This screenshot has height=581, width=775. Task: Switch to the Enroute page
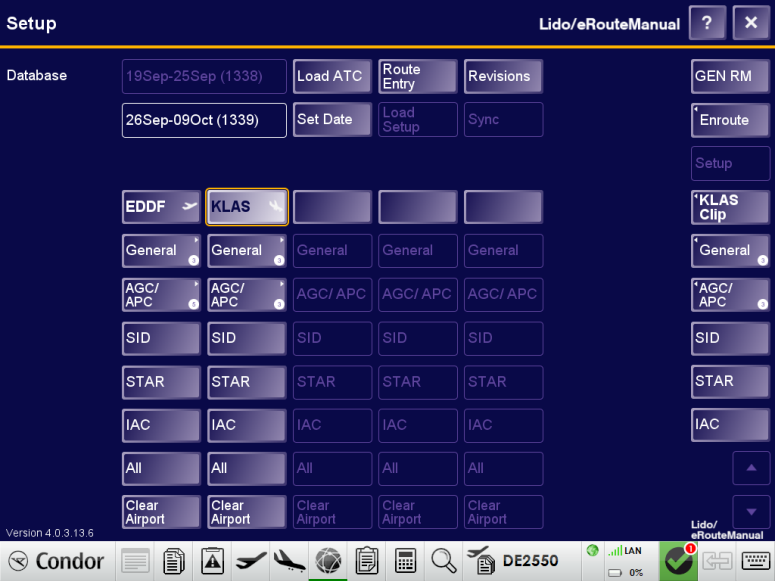point(730,120)
